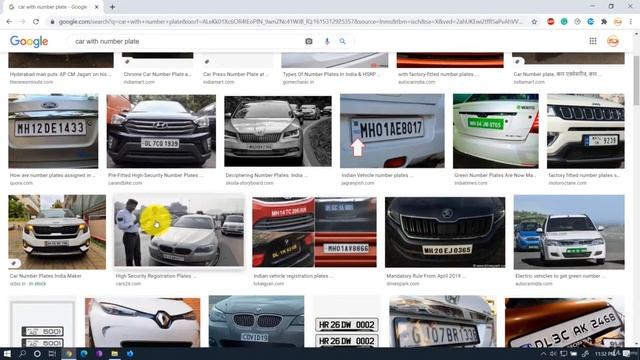Show hidden system tray icons
This screenshot has width=640, height=360.
[x=543, y=354]
